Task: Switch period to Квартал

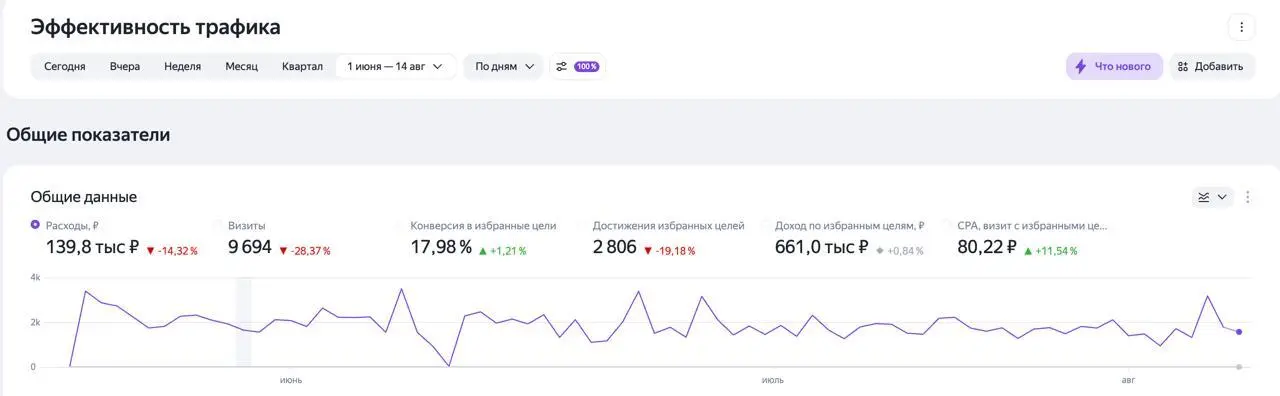Action: point(302,67)
